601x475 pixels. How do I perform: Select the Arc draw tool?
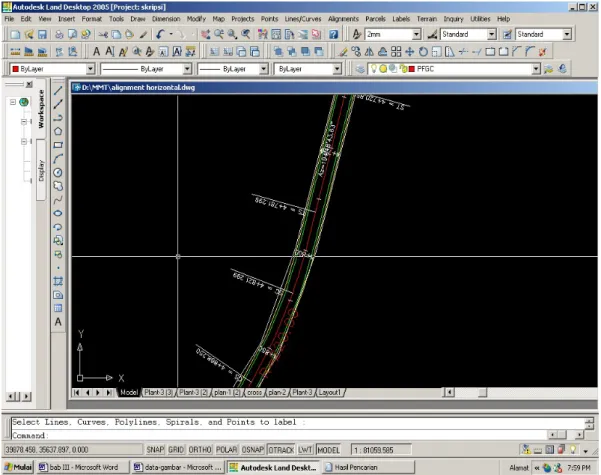(x=58, y=159)
